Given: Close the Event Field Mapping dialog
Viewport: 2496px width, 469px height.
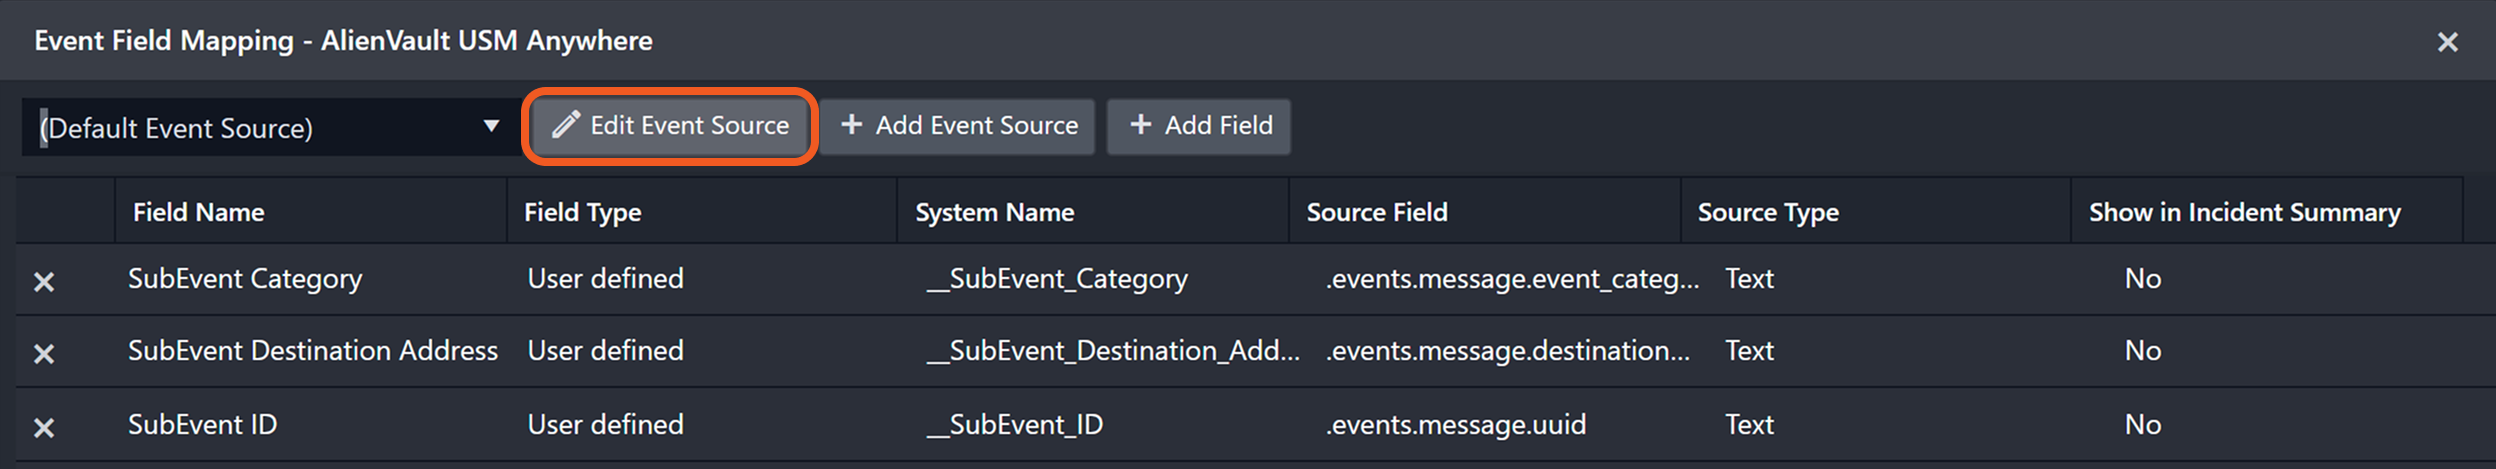Looking at the screenshot, I should click(2447, 42).
